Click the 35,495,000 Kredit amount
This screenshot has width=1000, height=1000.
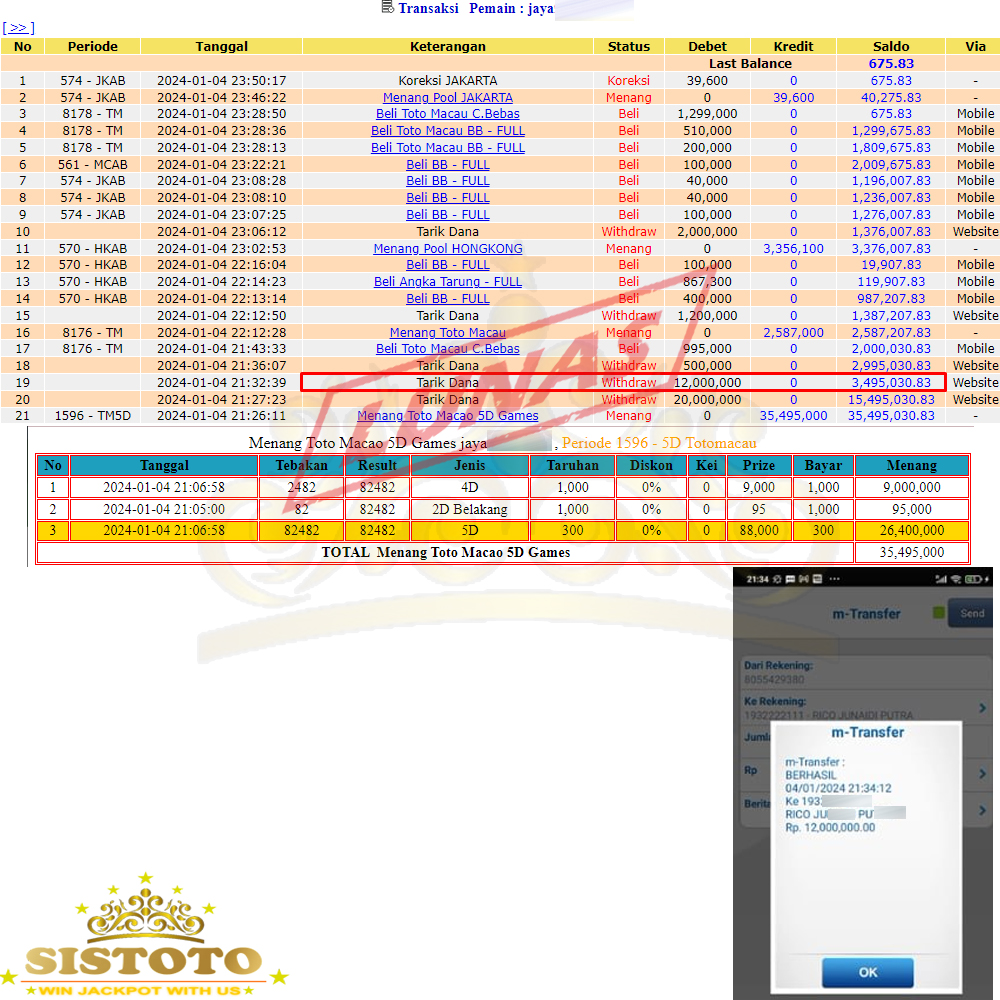(793, 416)
